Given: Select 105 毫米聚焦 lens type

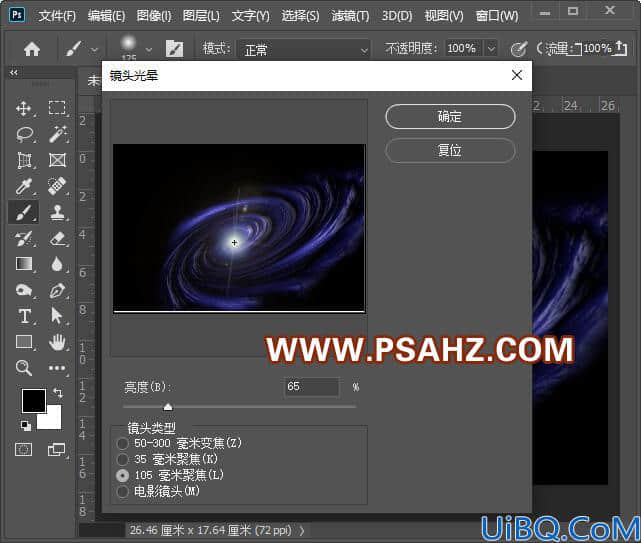Looking at the screenshot, I should point(122,476).
